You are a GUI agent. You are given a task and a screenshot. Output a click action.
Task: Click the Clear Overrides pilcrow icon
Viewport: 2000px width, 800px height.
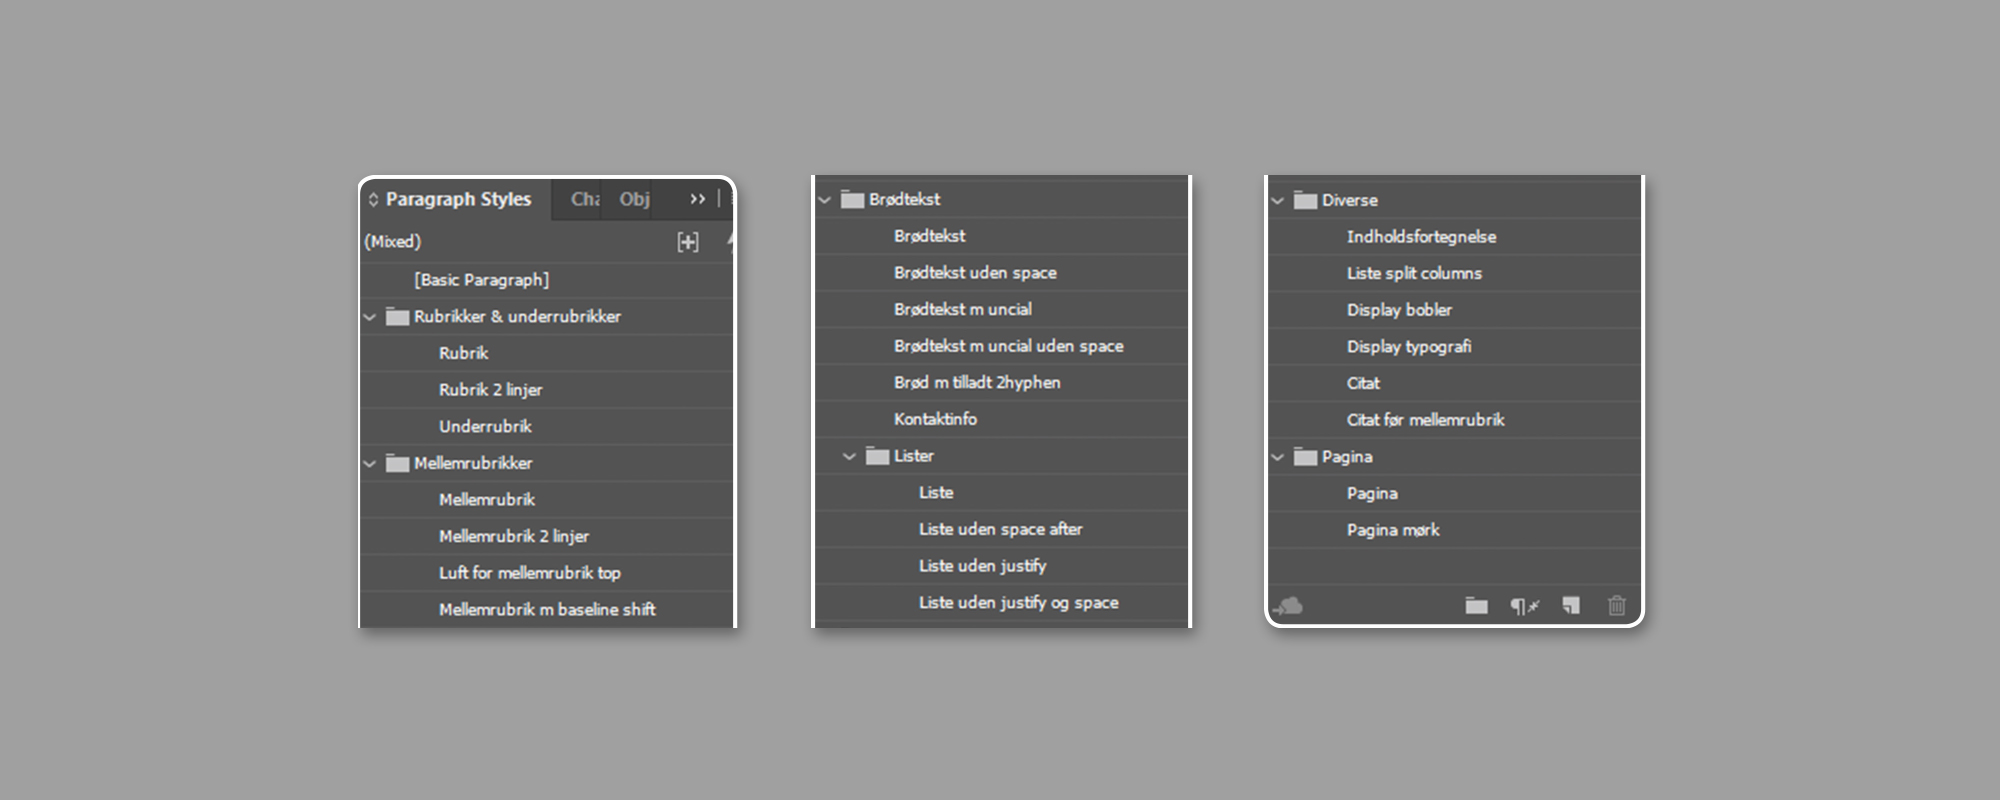pyautogui.click(x=1523, y=606)
